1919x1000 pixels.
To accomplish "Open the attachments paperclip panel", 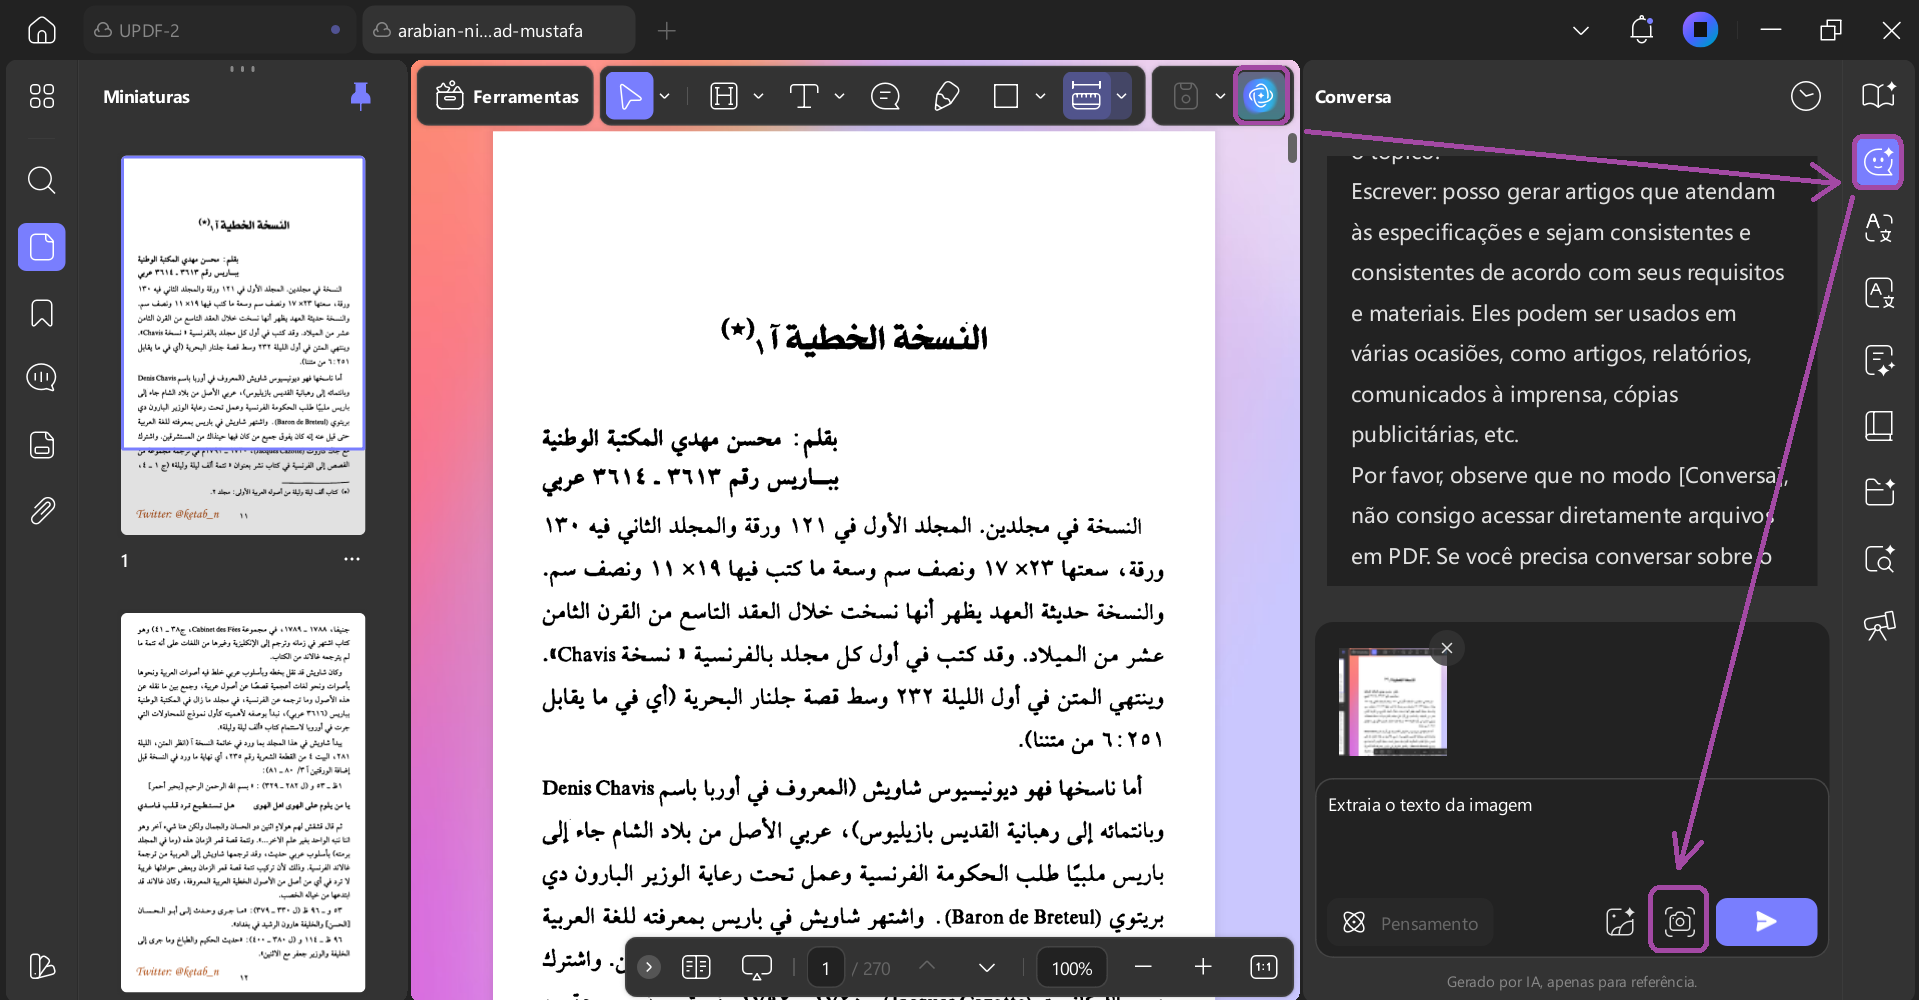I will point(42,511).
